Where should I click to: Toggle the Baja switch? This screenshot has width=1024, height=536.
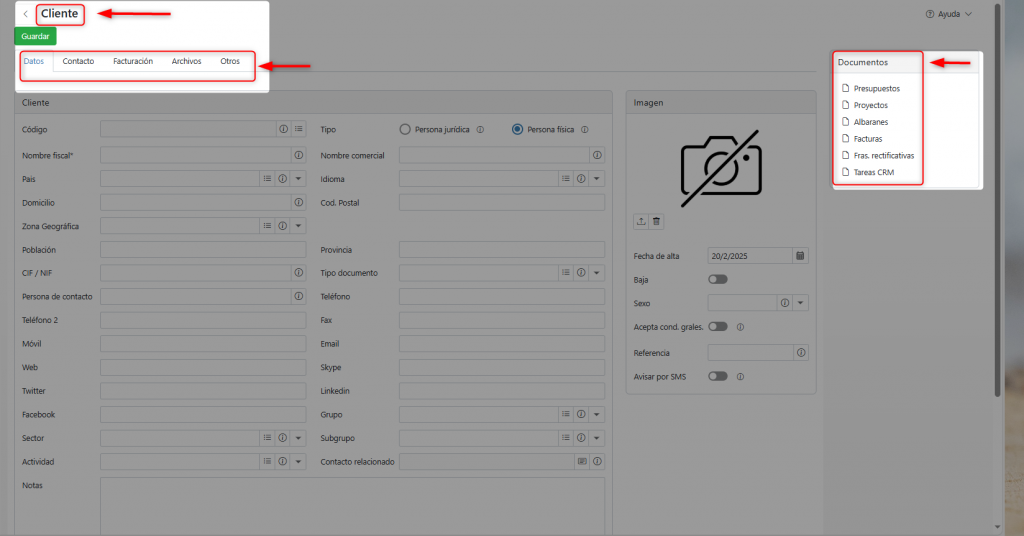pos(717,279)
